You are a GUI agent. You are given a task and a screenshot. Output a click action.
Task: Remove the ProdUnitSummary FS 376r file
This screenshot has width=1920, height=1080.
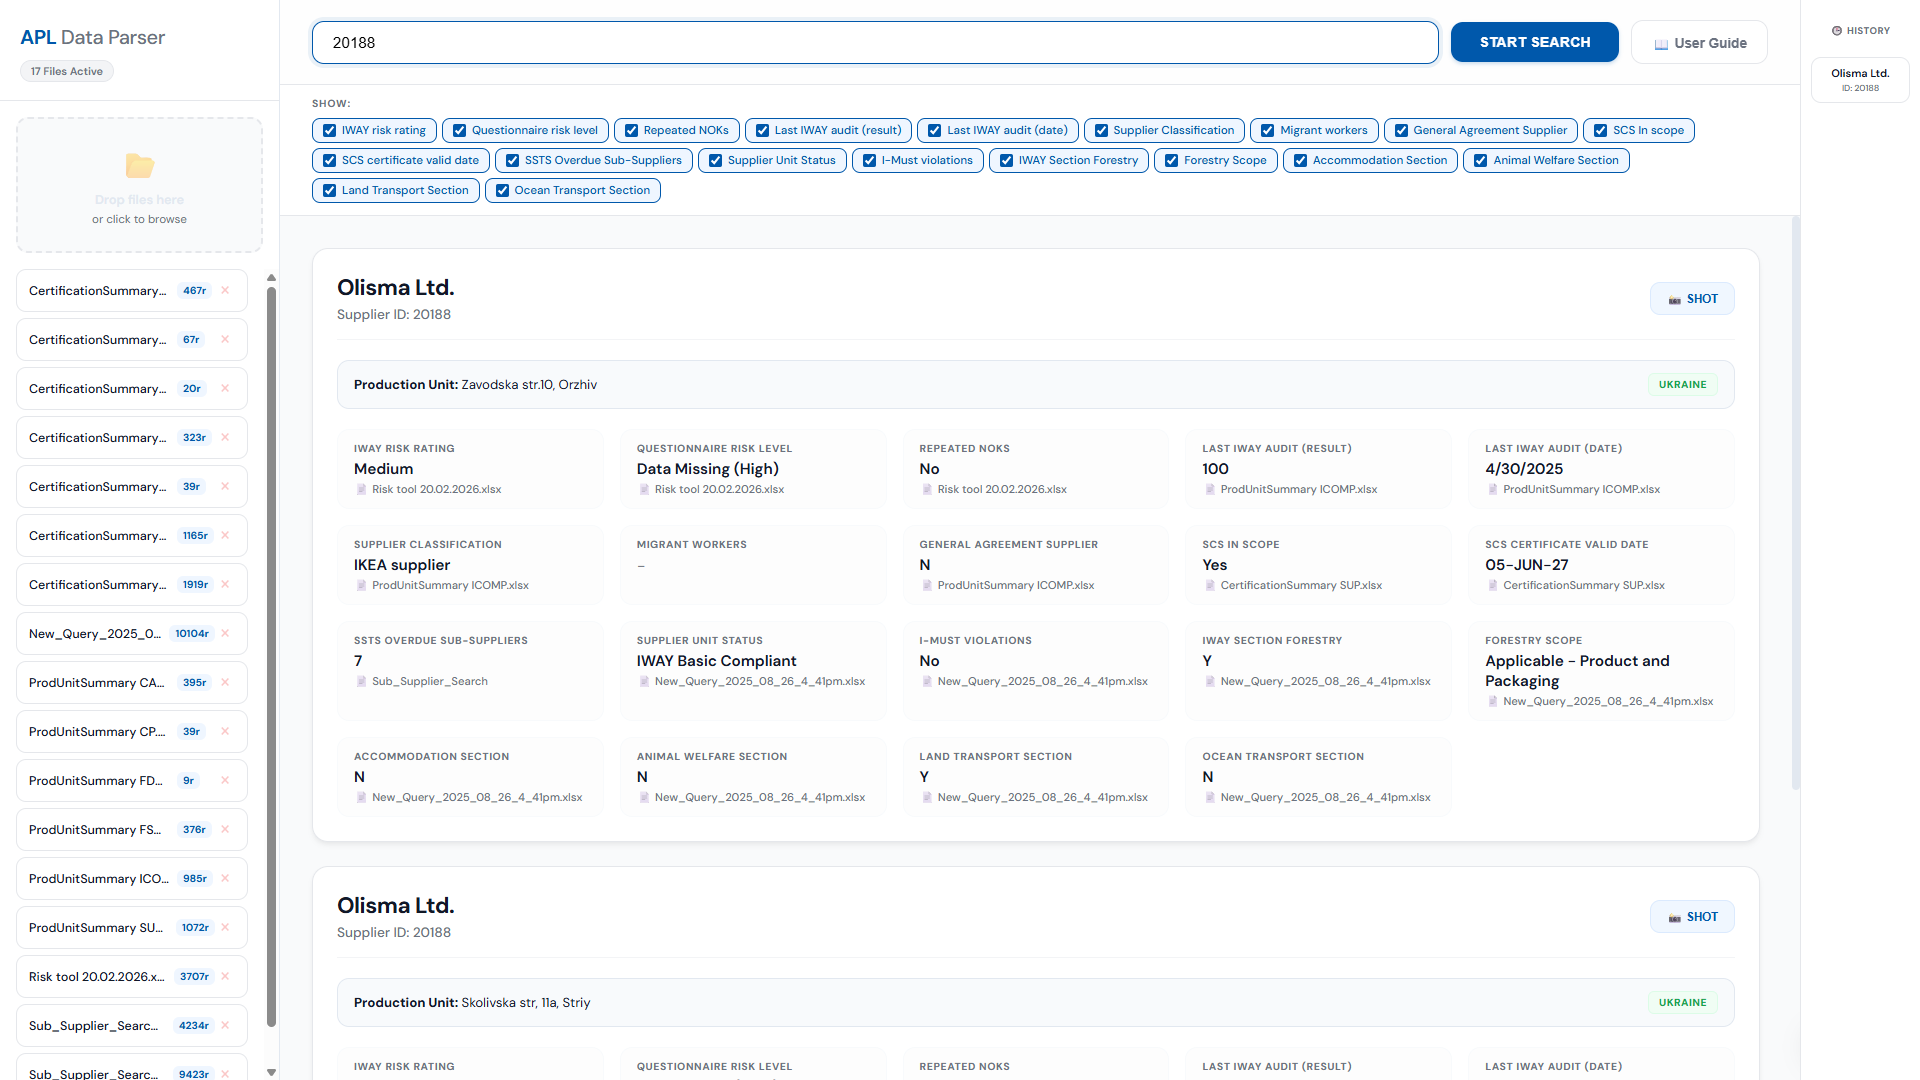pos(225,830)
